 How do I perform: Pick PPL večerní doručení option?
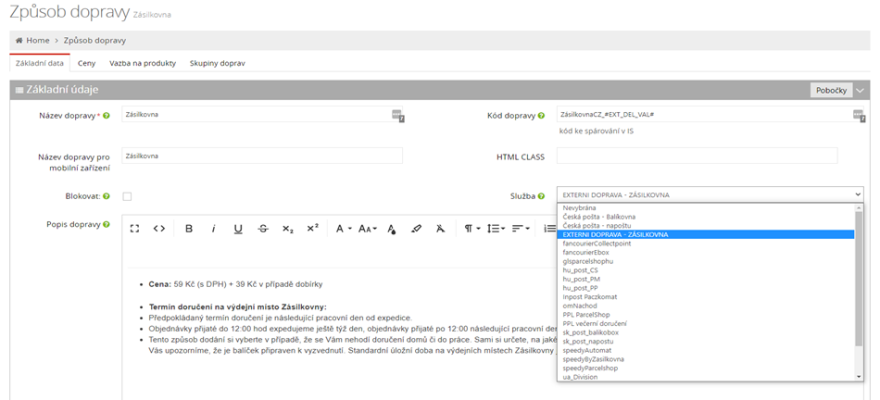706,324
